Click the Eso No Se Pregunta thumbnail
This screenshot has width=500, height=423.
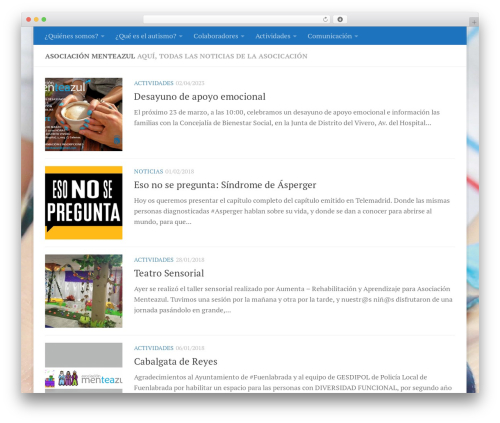point(84,203)
